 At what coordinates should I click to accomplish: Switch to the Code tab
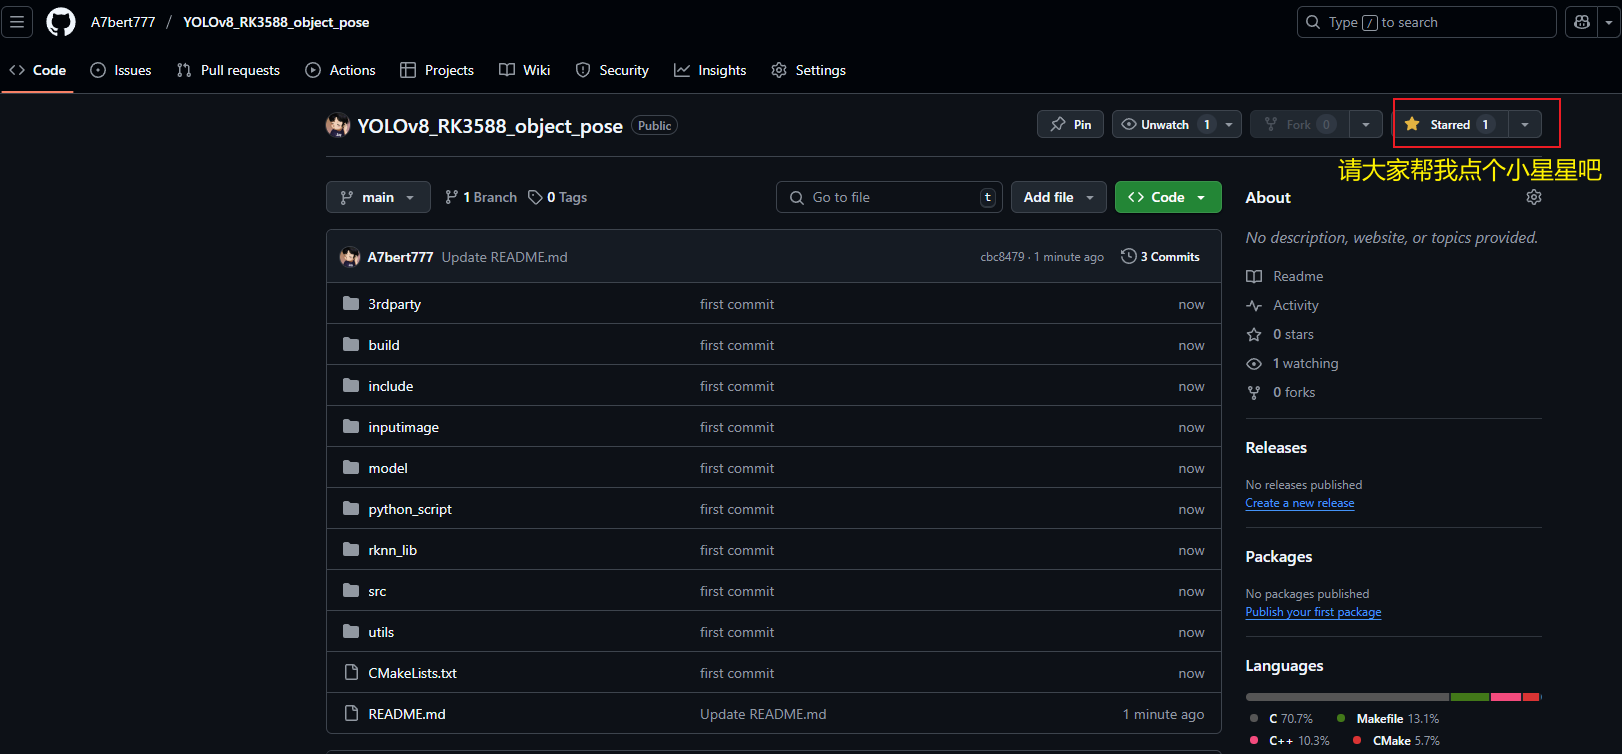(38, 70)
